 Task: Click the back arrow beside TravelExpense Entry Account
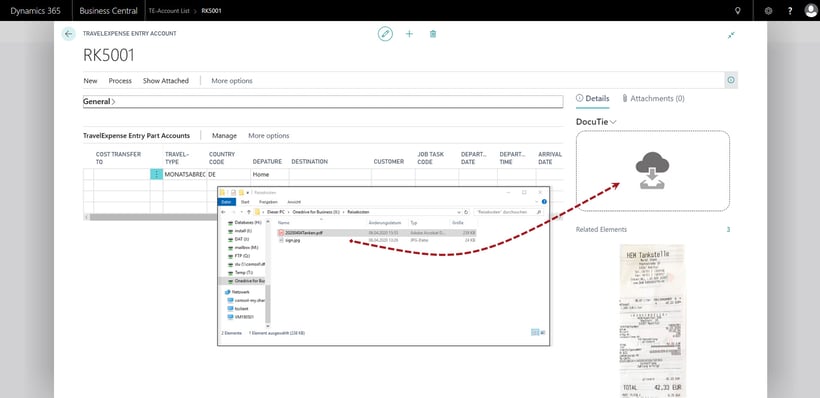pyautogui.click(x=69, y=34)
